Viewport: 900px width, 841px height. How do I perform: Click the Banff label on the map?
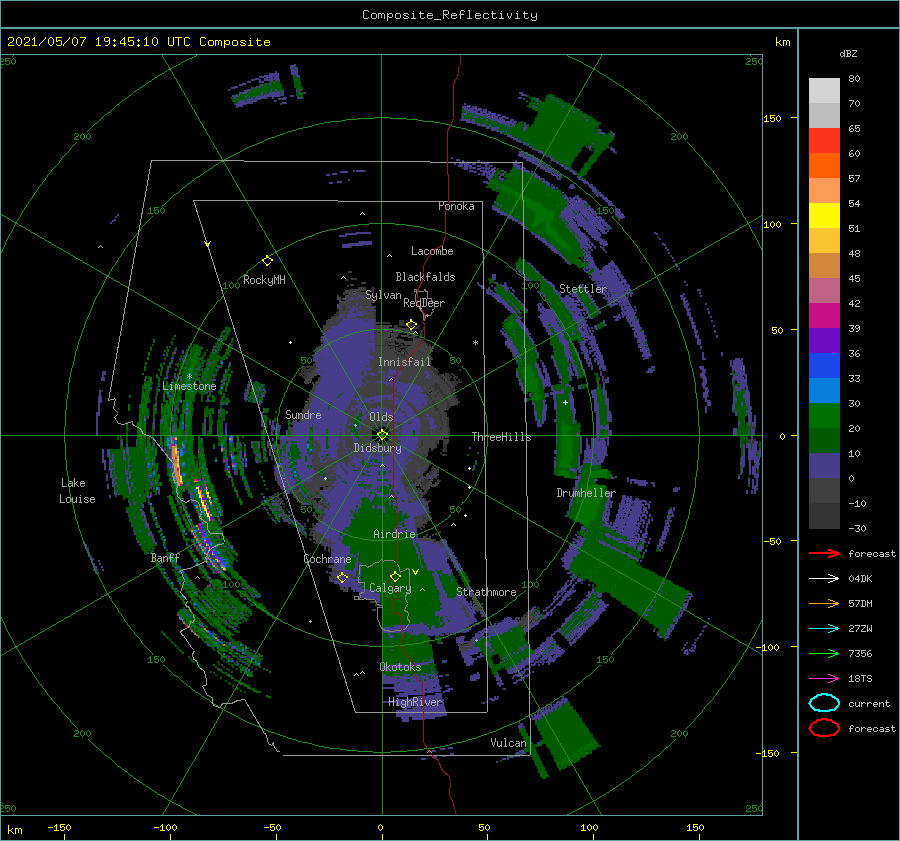coord(165,557)
